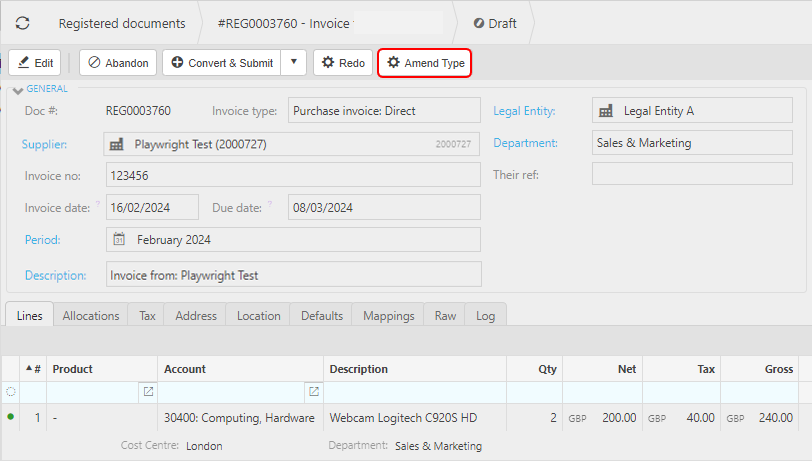
Task: Click the Abandon button
Action: tap(118, 63)
